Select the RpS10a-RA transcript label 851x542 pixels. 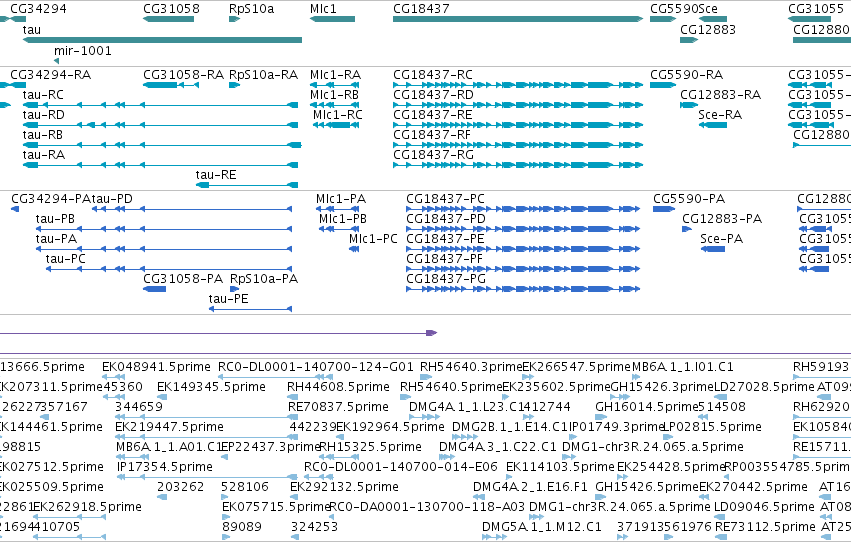263,74
